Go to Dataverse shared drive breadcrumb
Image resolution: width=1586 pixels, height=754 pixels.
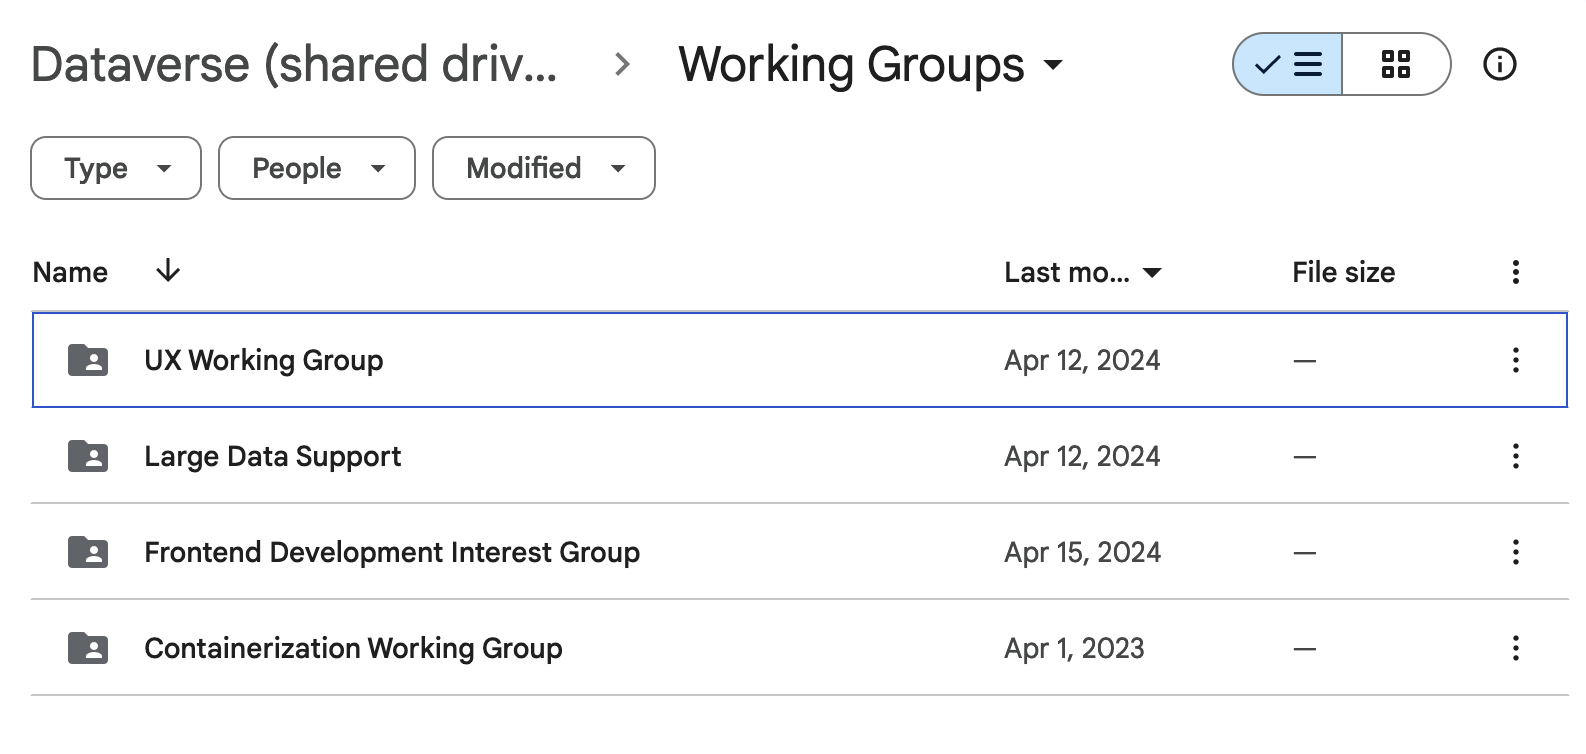click(294, 65)
